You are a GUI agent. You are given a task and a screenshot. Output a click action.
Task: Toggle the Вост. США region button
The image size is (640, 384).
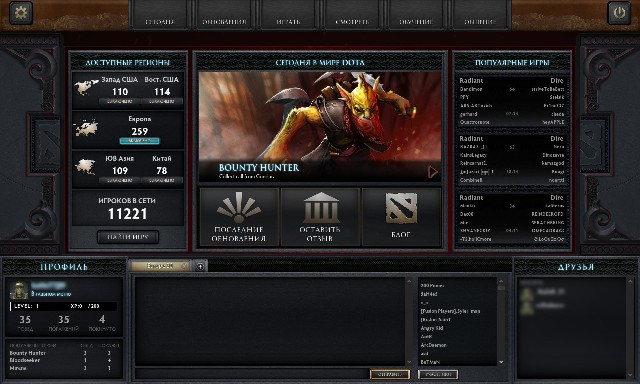point(162,101)
